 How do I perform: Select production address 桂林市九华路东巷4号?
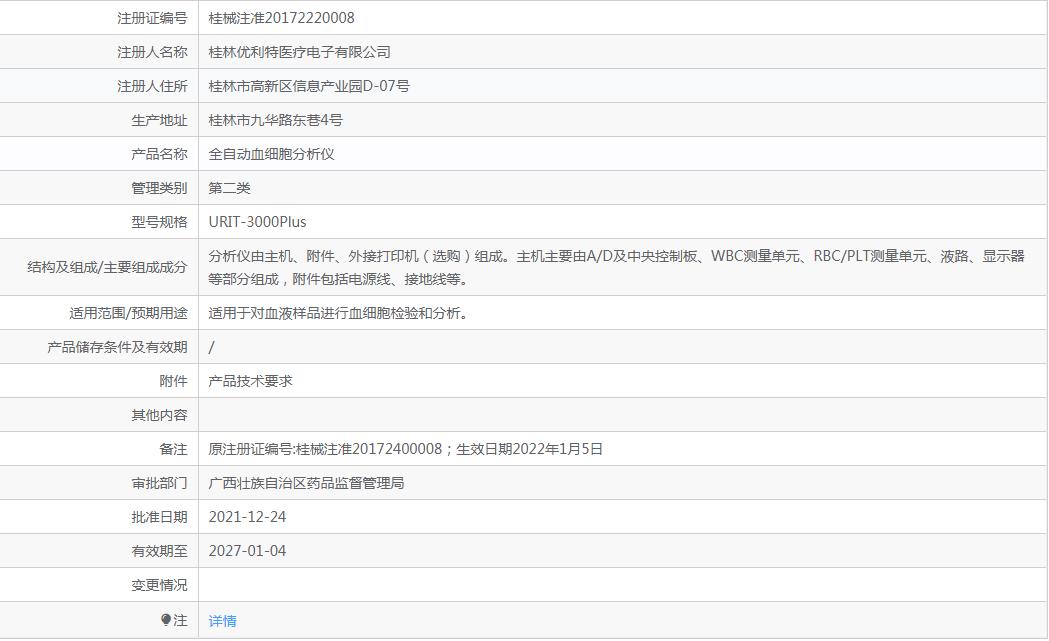tap(275, 120)
